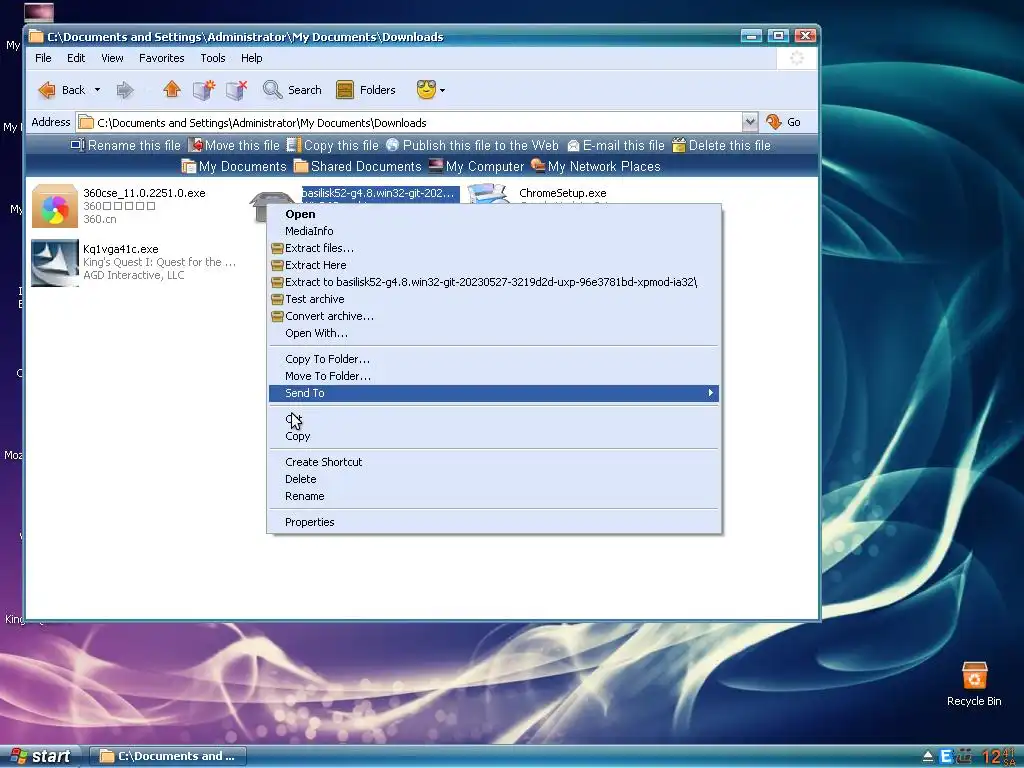Screen dimensions: 1024x768
Task: Click Delete this file task link
Action: point(721,146)
